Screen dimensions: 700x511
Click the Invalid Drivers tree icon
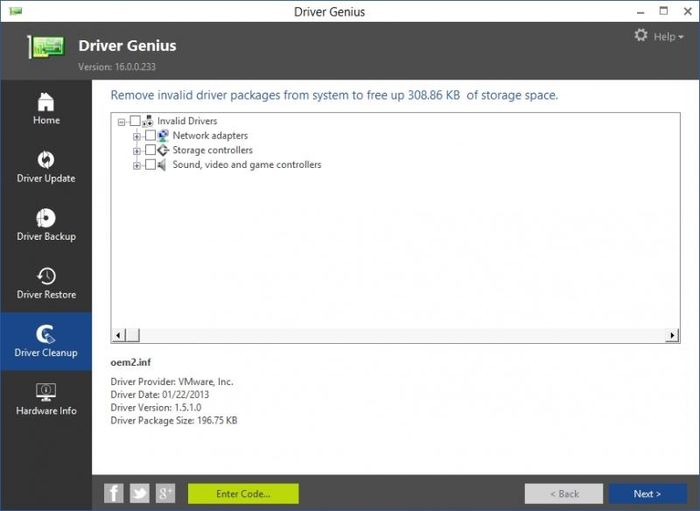point(148,121)
